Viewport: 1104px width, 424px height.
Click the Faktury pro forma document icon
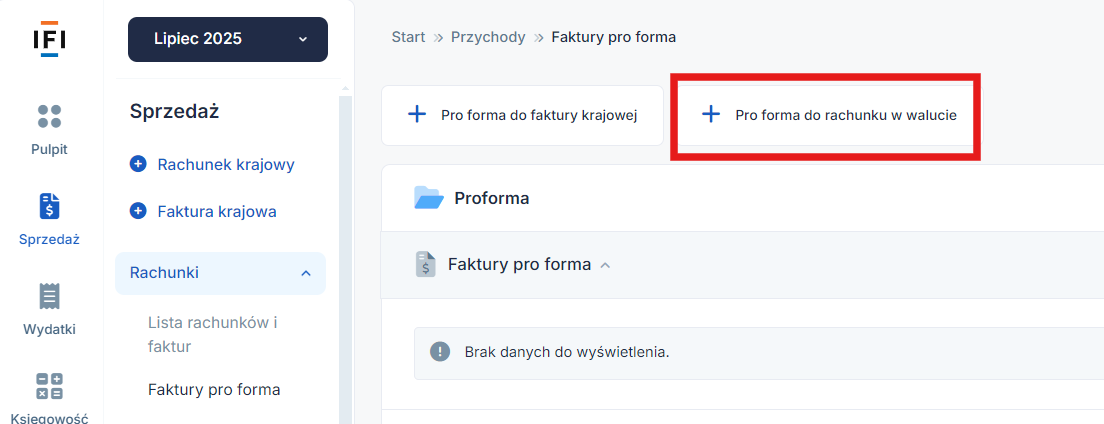point(426,265)
